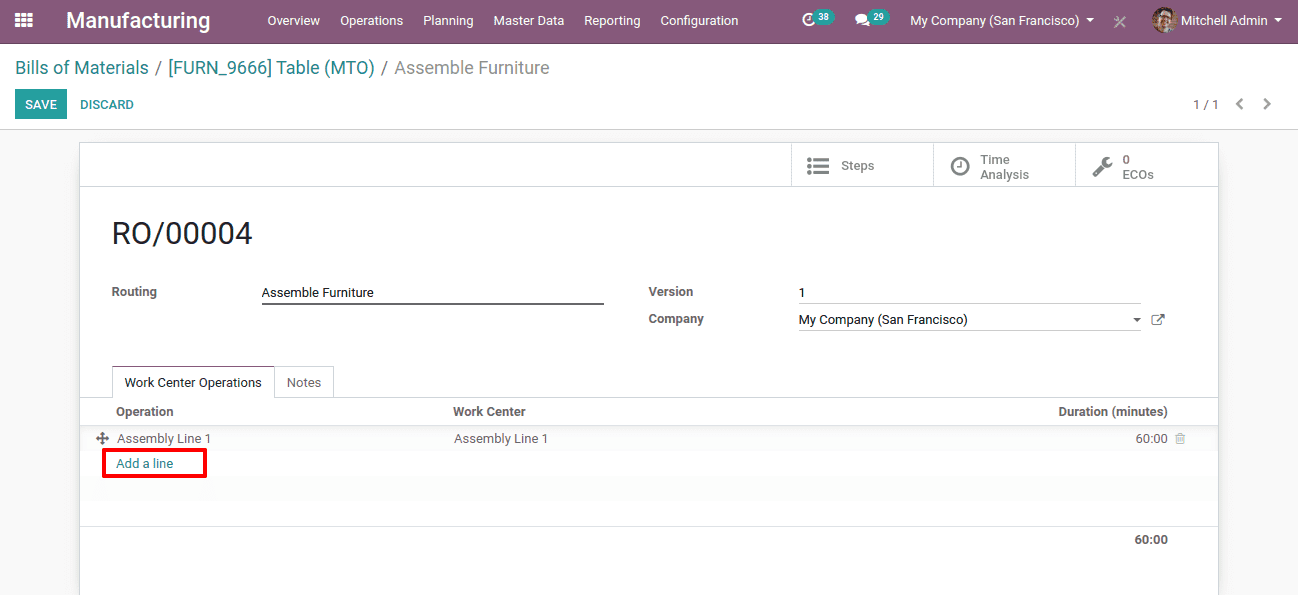
Task: Open the activities clock icon with badge 38
Action: [x=809, y=20]
